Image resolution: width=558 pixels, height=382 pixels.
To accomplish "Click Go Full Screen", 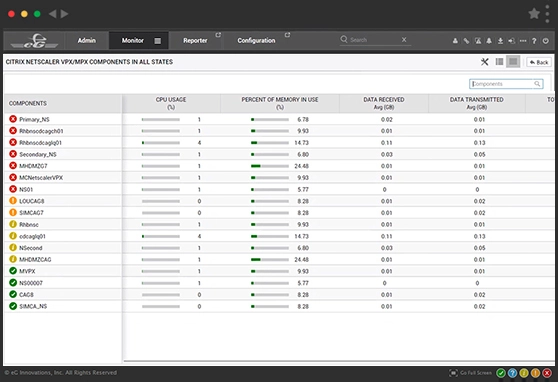I will tap(470, 373).
